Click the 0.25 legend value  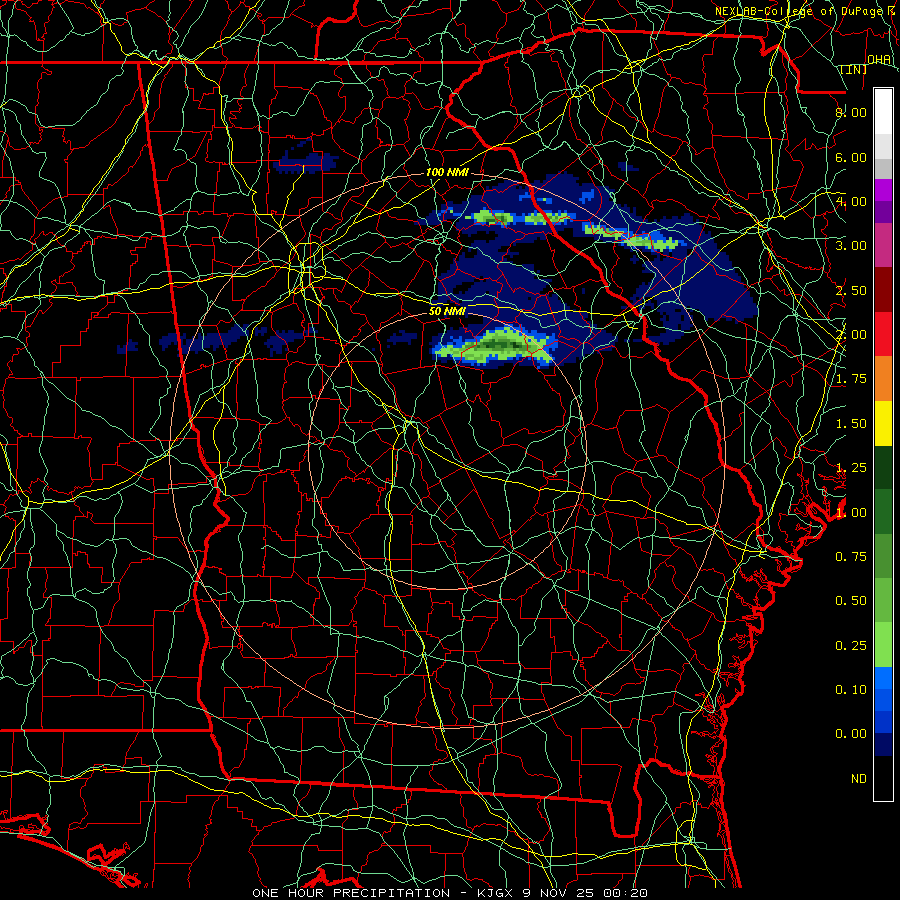tap(851, 646)
